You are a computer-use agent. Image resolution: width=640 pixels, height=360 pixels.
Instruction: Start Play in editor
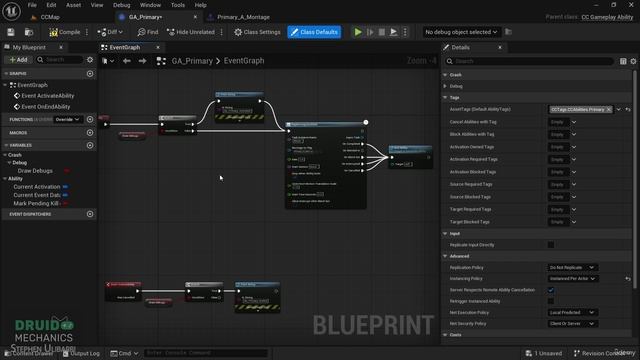358,32
